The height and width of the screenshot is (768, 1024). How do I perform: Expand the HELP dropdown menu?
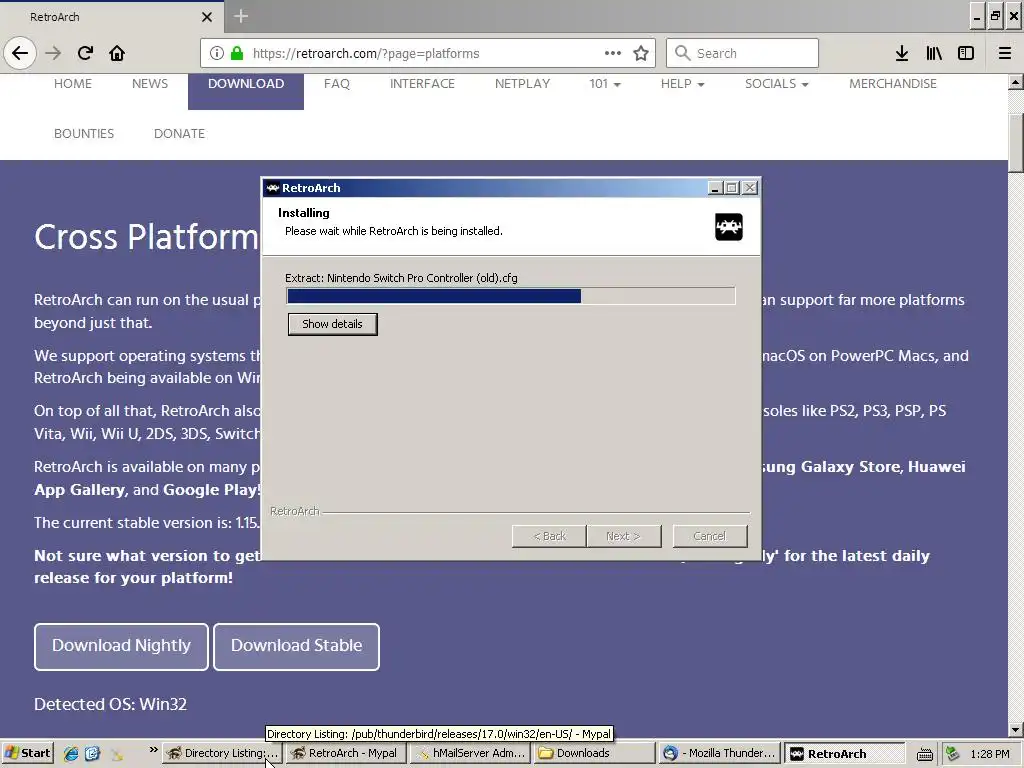coord(682,84)
